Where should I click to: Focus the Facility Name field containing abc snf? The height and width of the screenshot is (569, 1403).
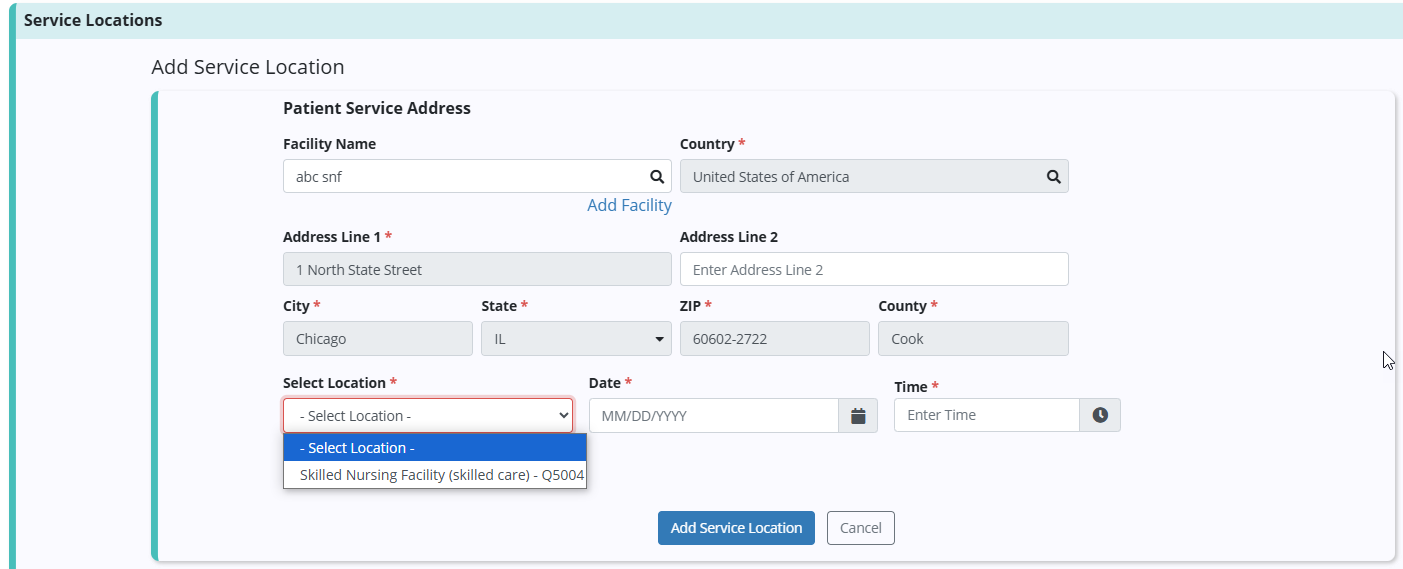pyautogui.click(x=465, y=177)
